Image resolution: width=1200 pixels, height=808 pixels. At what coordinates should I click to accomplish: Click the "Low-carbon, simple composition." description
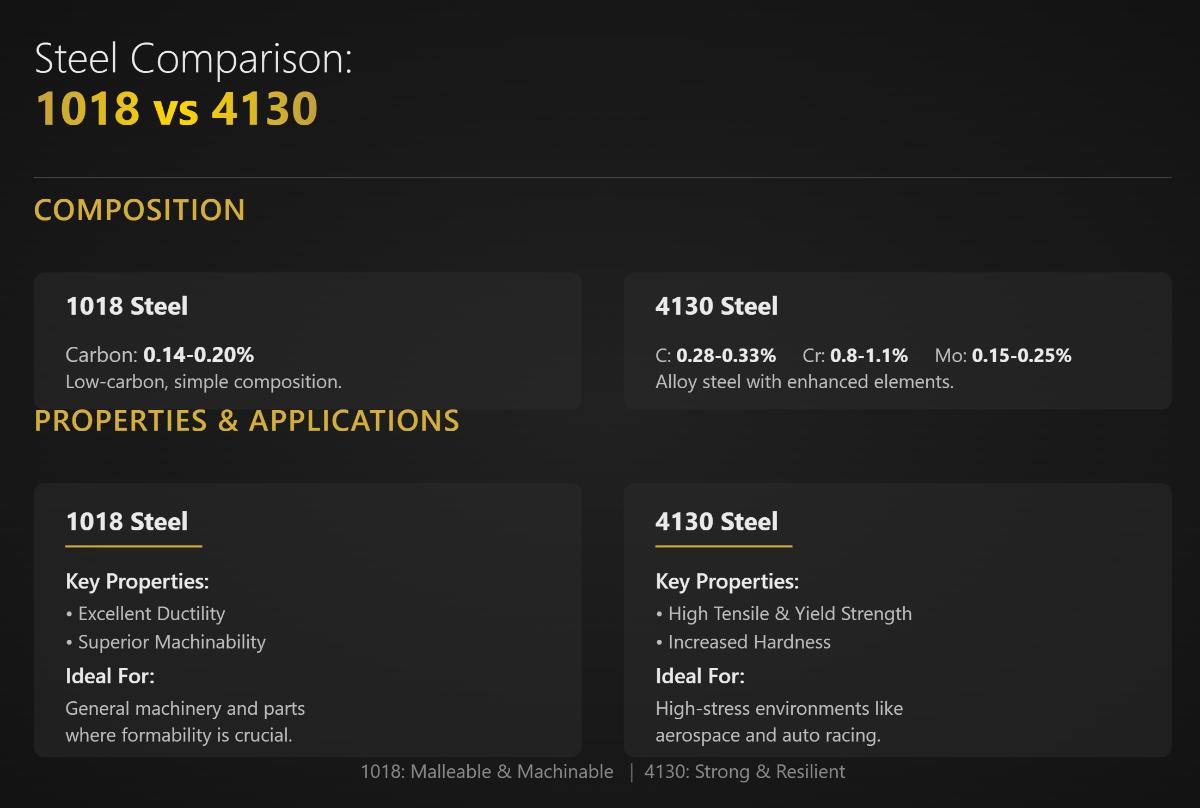pos(203,382)
